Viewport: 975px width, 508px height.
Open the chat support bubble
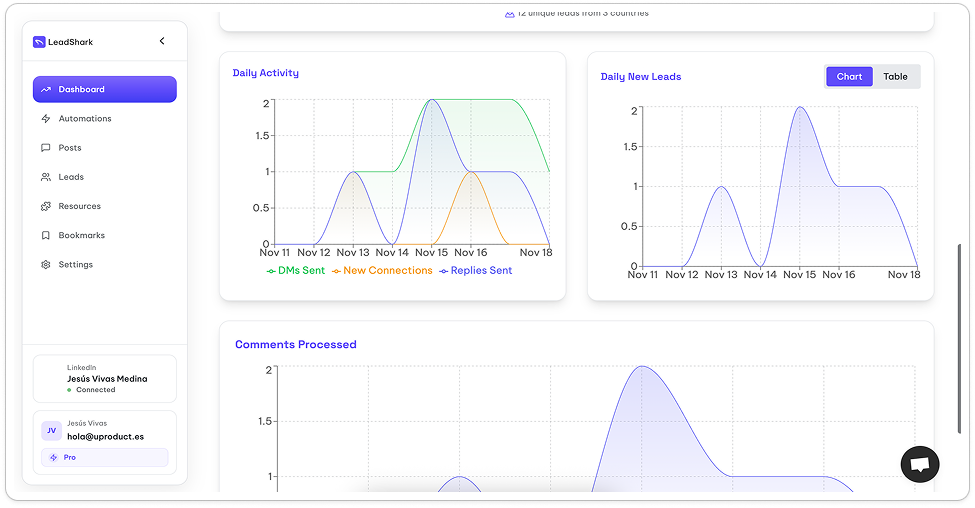[x=920, y=464]
